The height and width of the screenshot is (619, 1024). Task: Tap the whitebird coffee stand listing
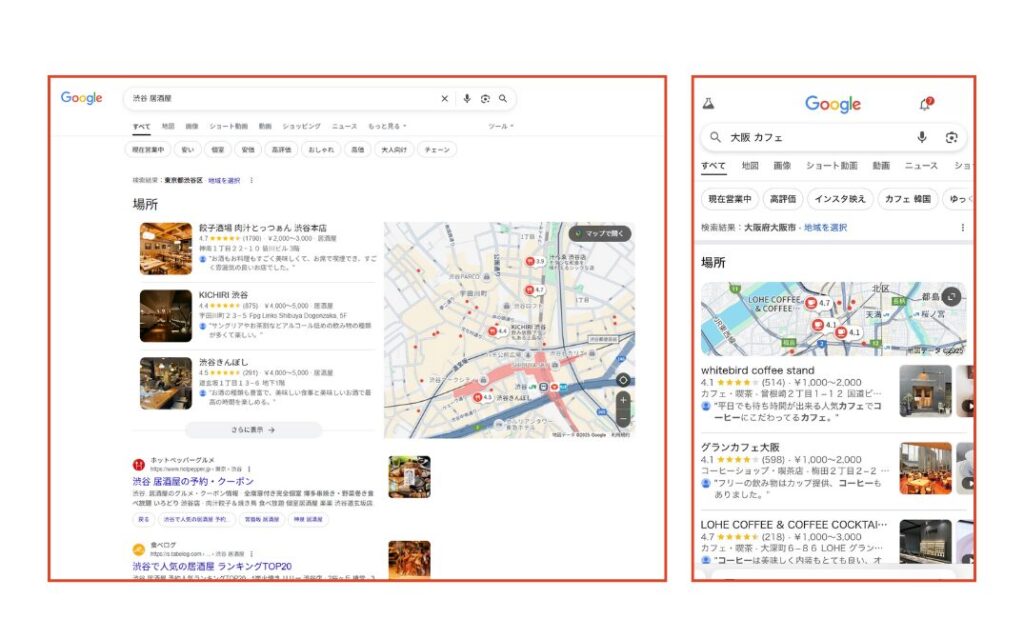(x=757, y=370)
